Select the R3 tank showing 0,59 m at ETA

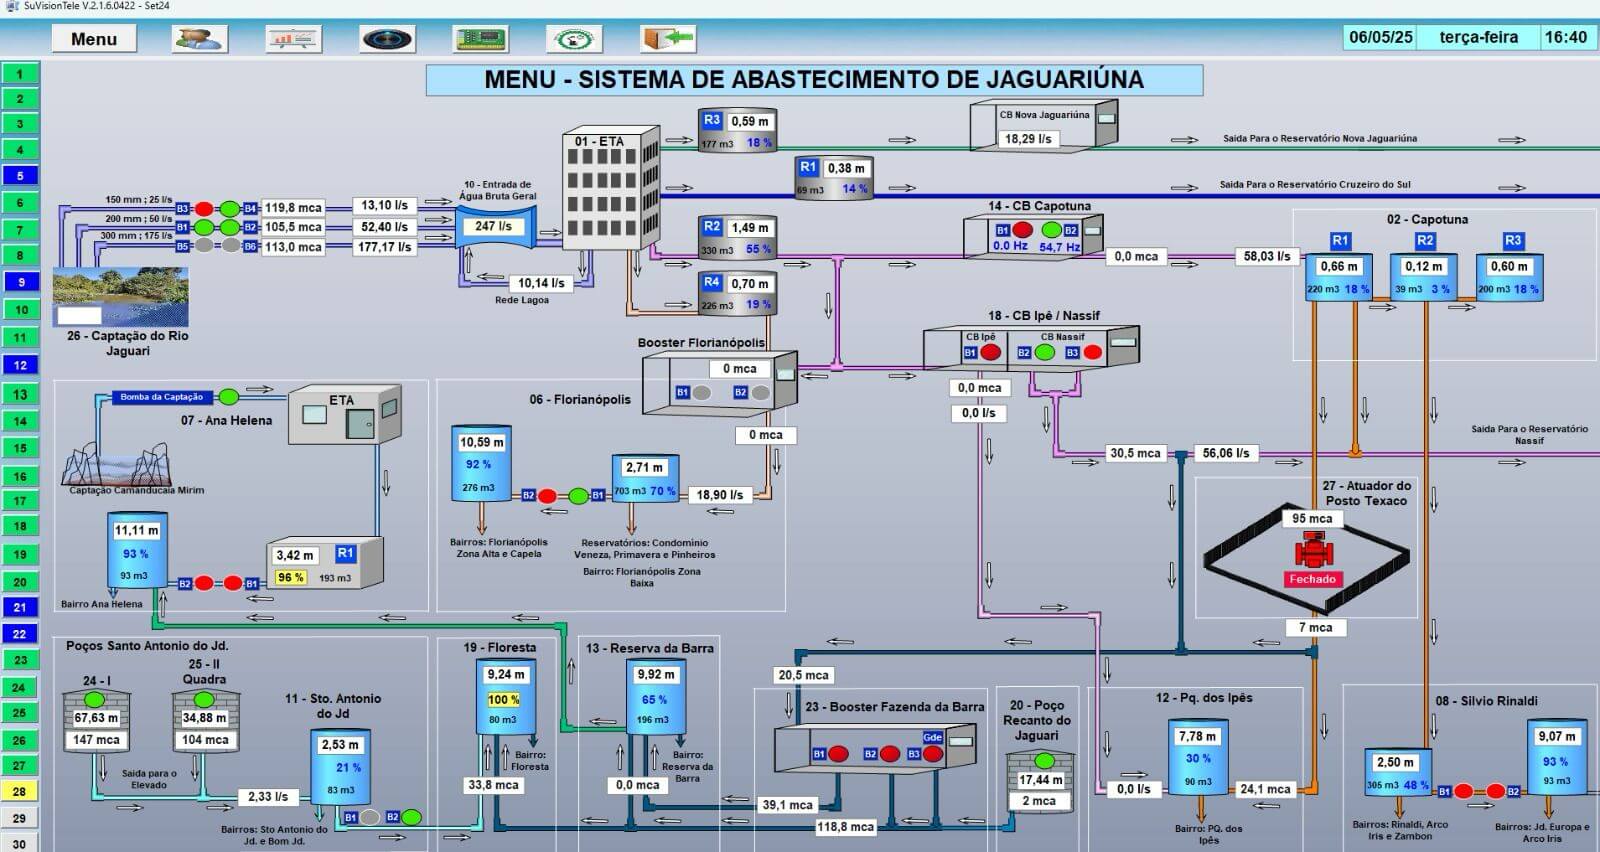pyautogui.click(x=738, y=130)
